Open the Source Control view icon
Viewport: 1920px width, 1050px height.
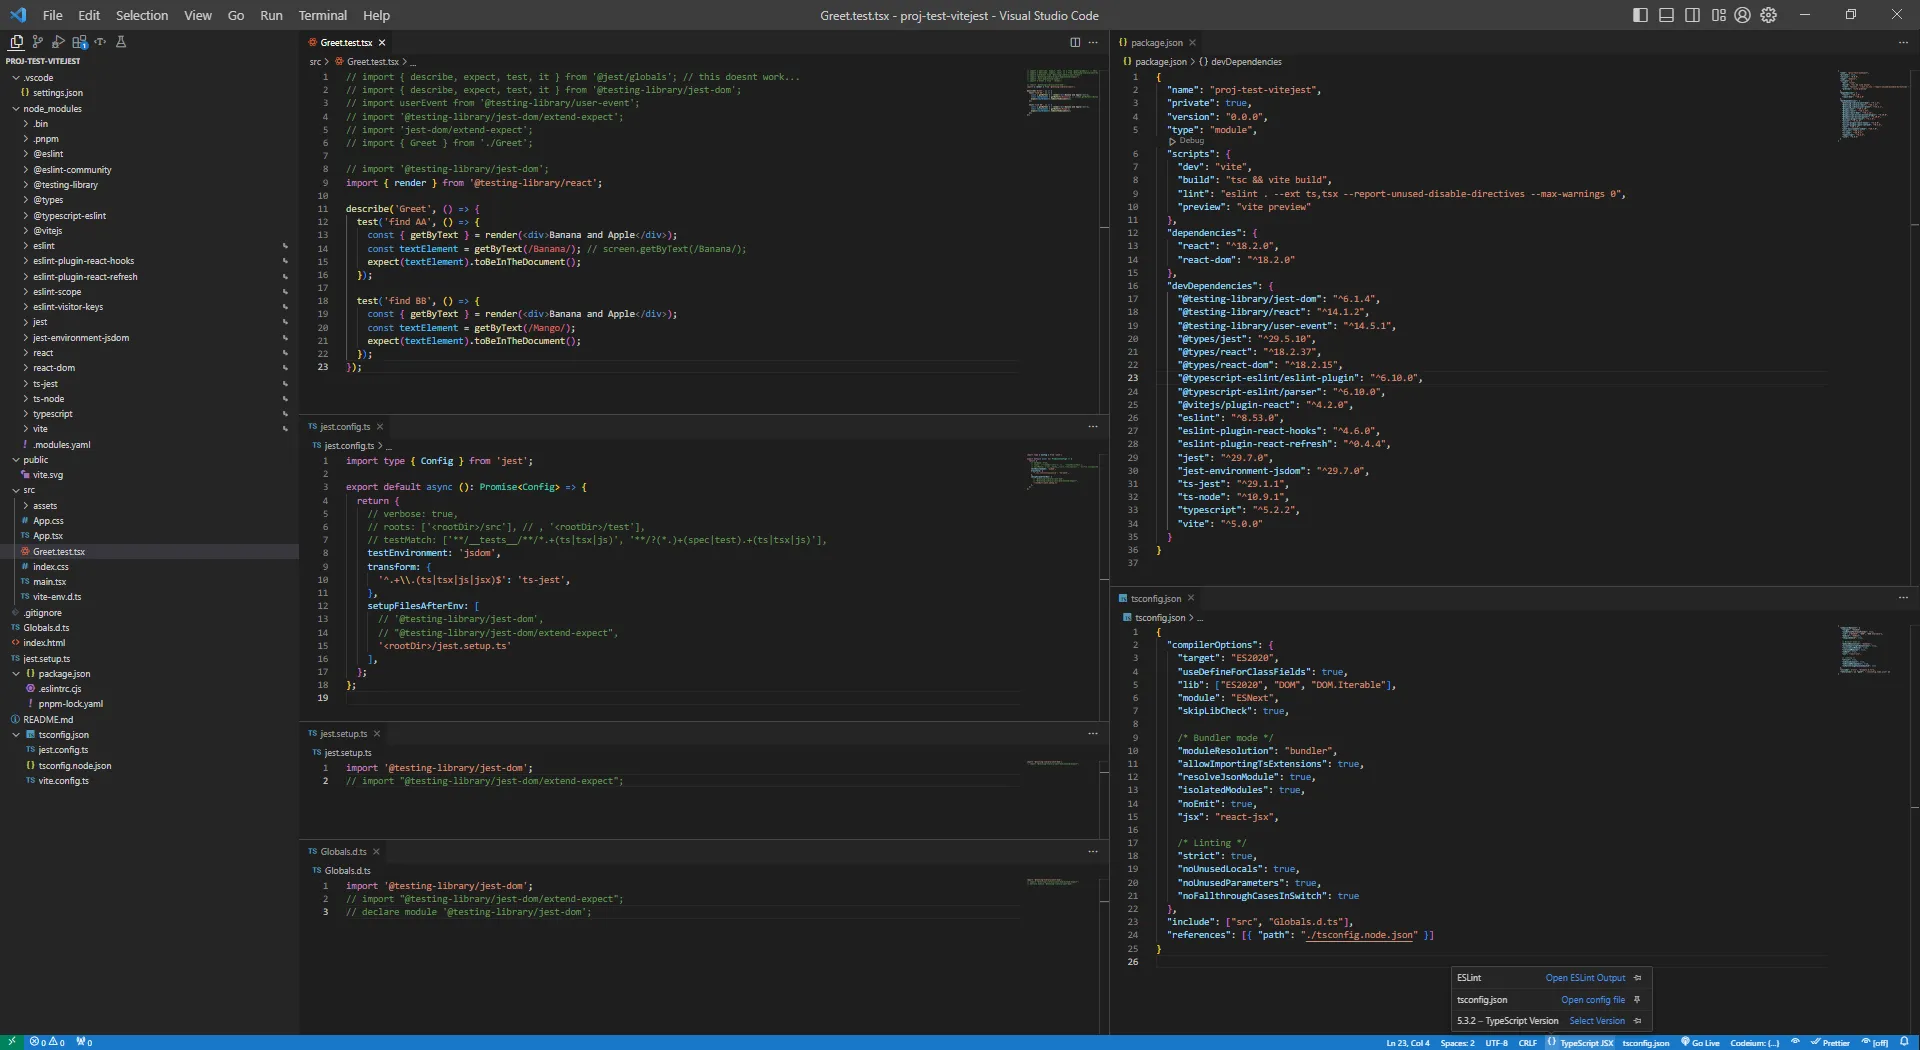click(x=37, y=42)
